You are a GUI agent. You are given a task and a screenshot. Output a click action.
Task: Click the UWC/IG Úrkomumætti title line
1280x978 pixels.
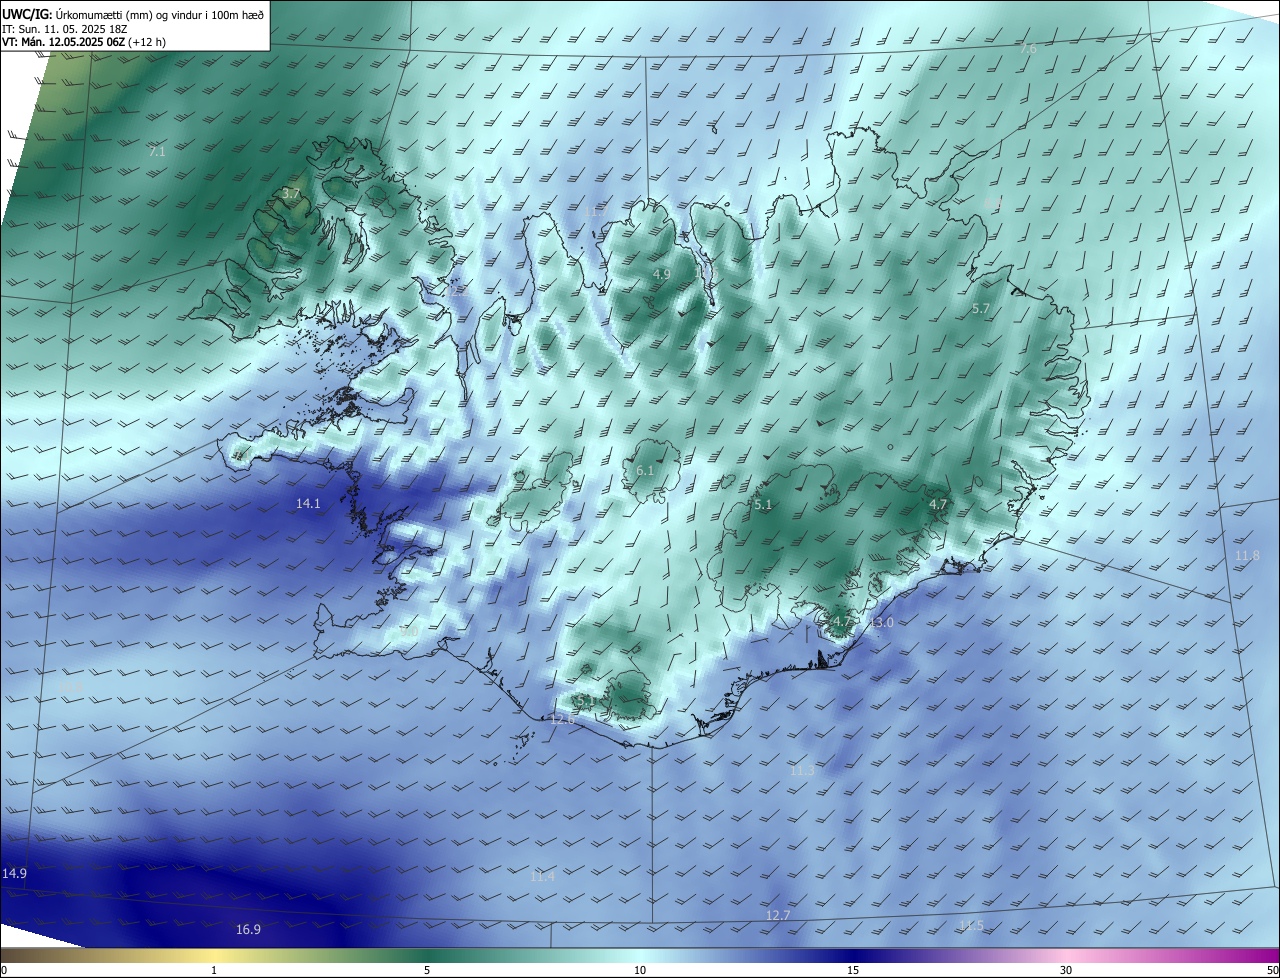pyautogui.click(x=133, y=13)
